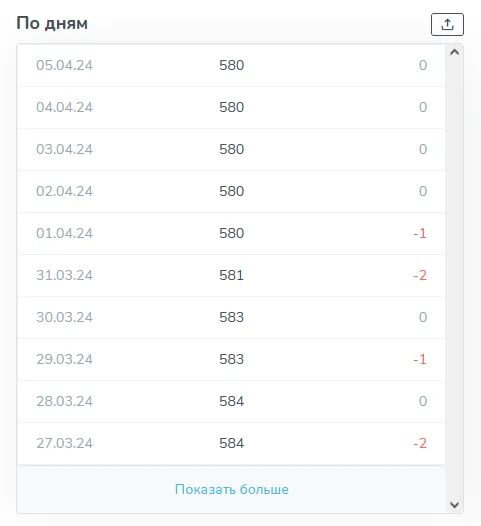Click the 03.04.24 row date
This screenshot has width=481, height=526.
64,149
